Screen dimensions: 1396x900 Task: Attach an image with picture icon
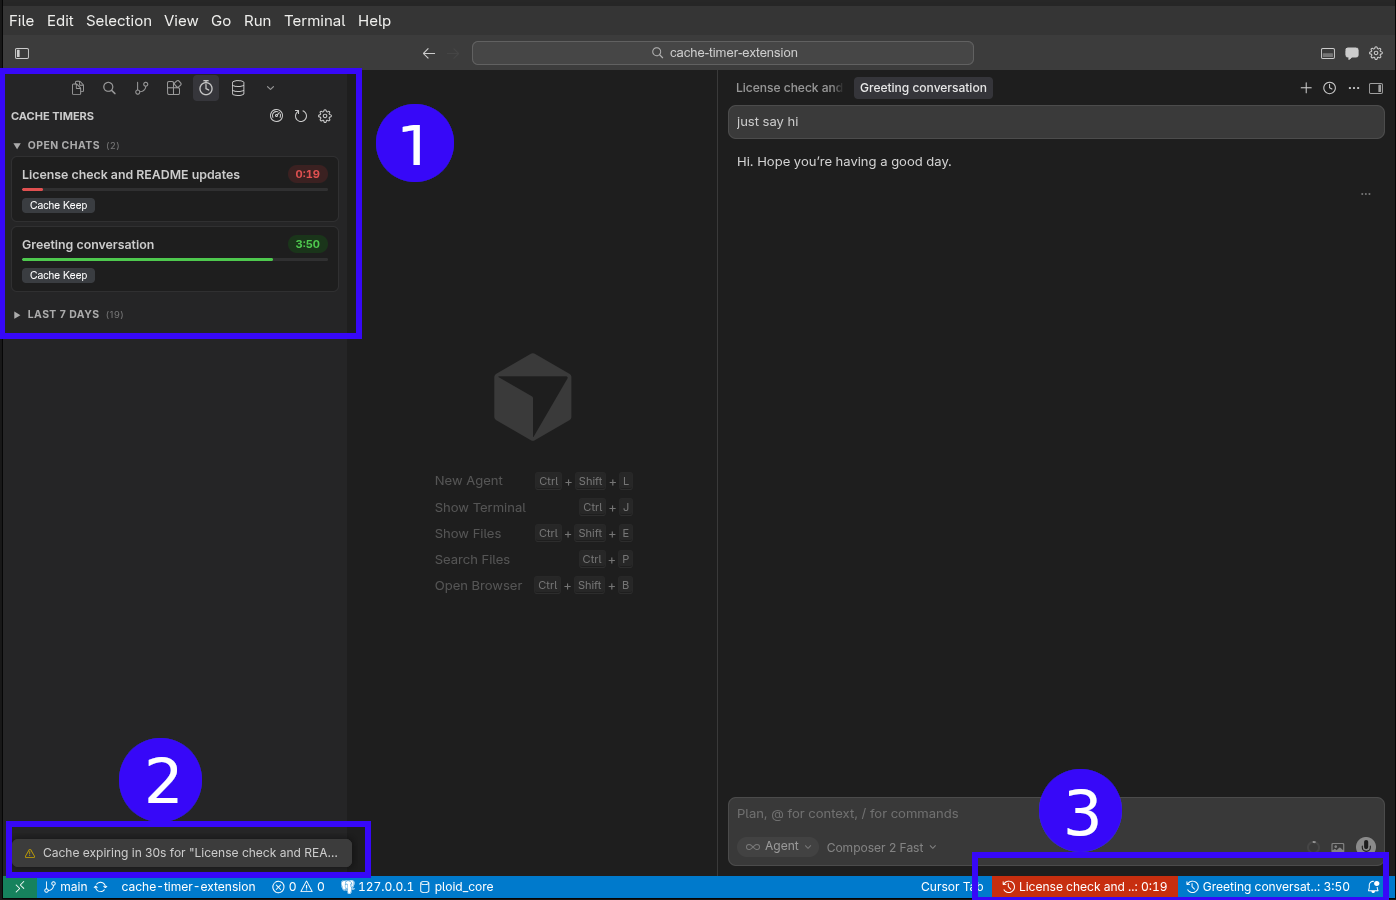(1338, 847)
